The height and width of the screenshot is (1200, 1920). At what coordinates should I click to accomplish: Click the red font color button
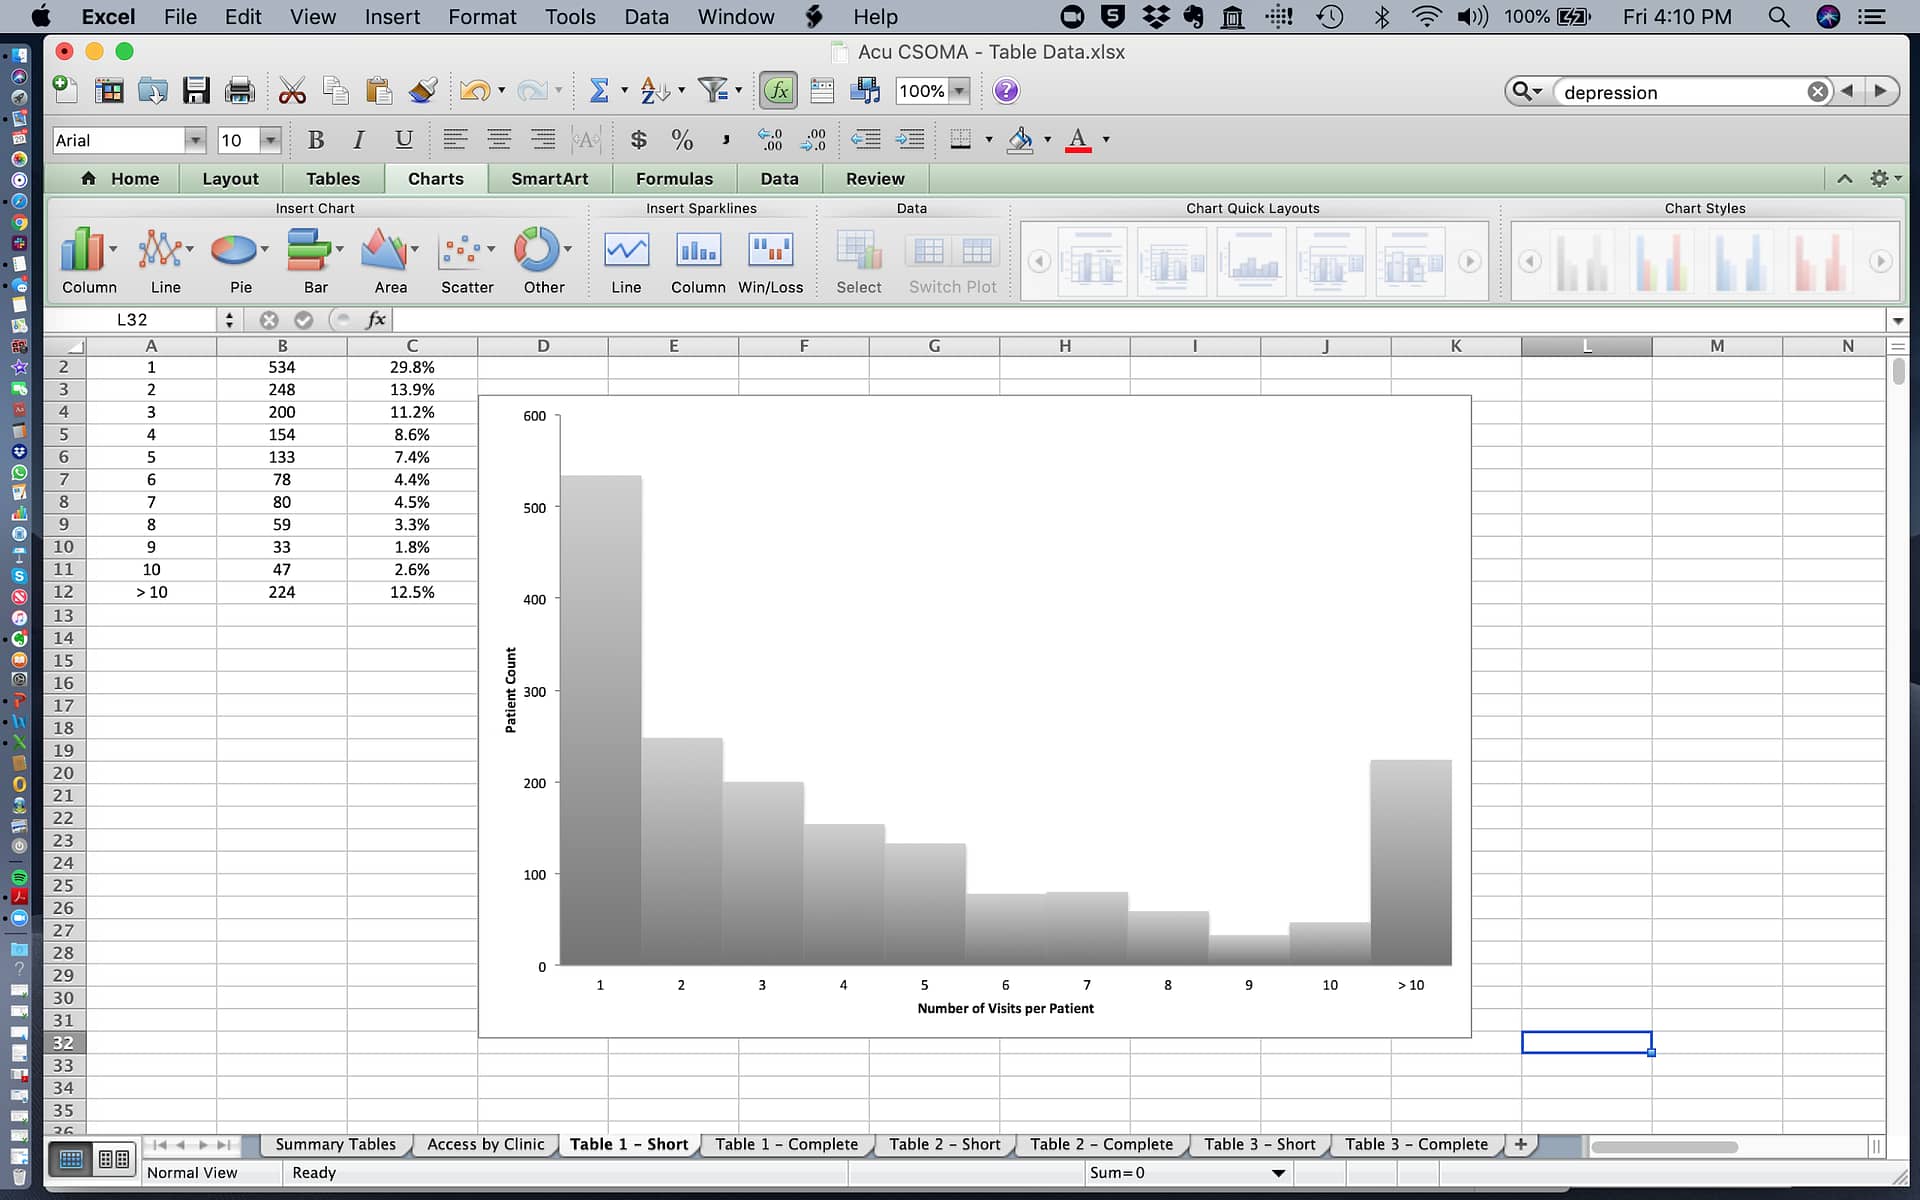point(1078,140)
